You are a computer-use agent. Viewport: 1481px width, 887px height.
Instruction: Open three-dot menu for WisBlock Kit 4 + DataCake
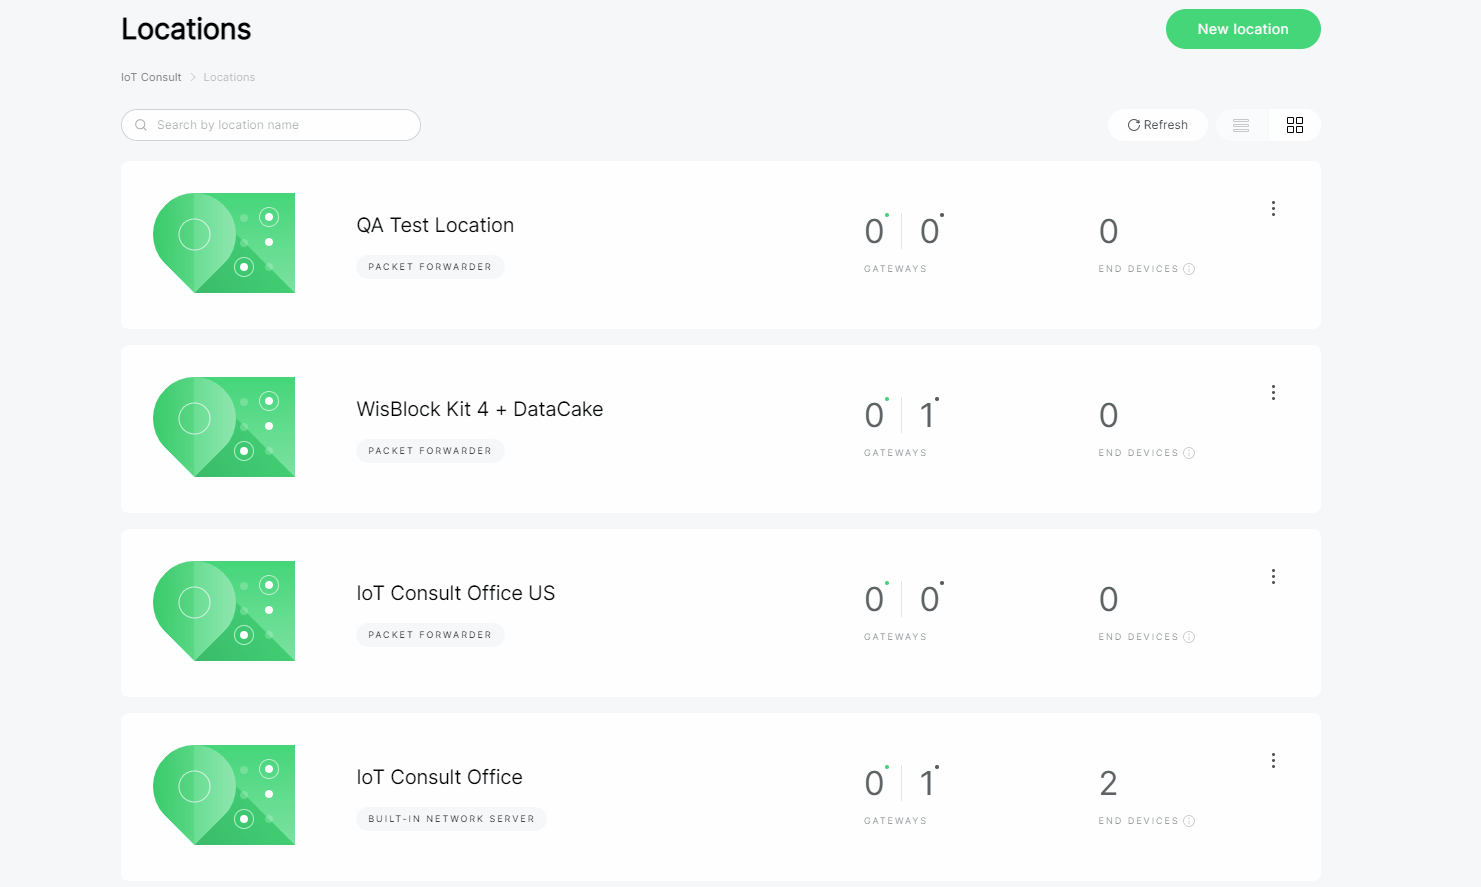[1273, 392]
